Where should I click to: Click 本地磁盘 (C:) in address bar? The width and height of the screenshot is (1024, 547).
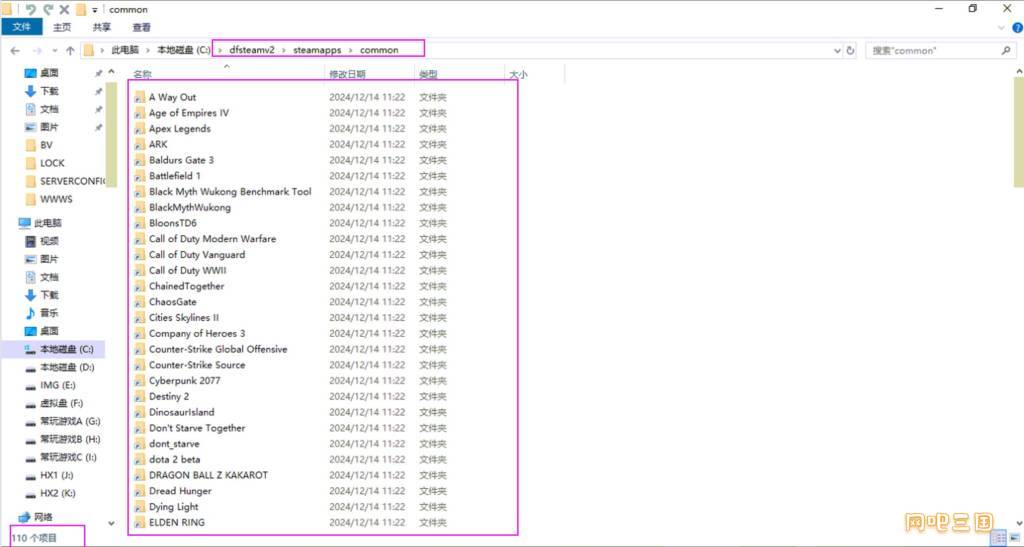[x=184, y=50]
